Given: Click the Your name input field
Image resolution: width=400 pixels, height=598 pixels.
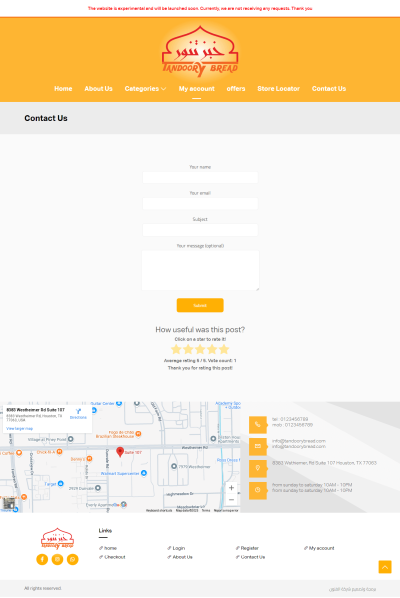Looking at the screenshot, I should coord(200,177).
